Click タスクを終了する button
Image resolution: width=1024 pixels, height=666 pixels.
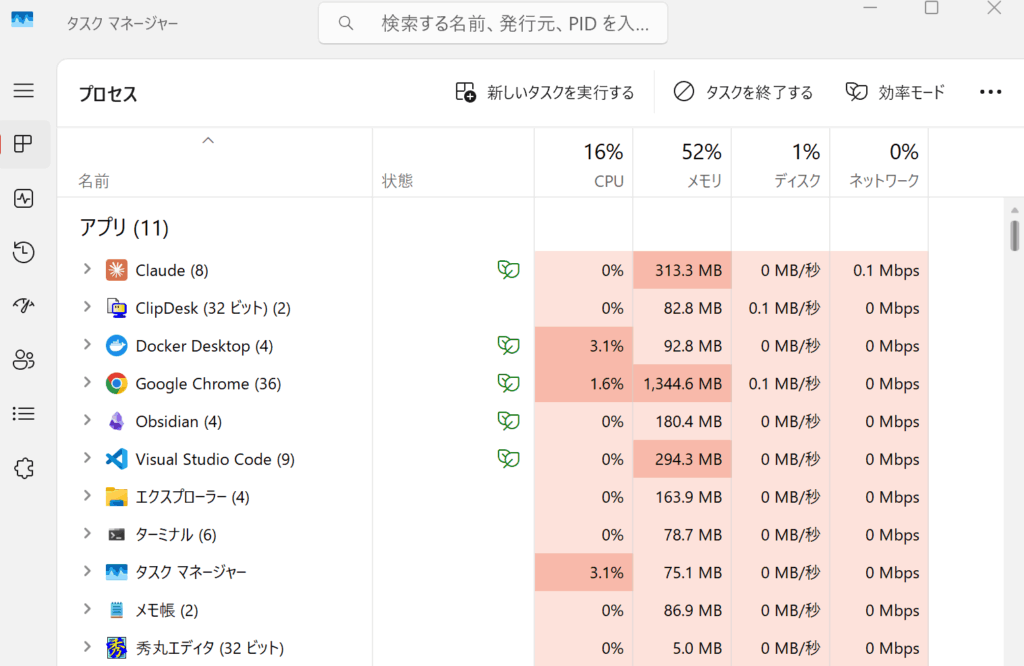[743, 92]
